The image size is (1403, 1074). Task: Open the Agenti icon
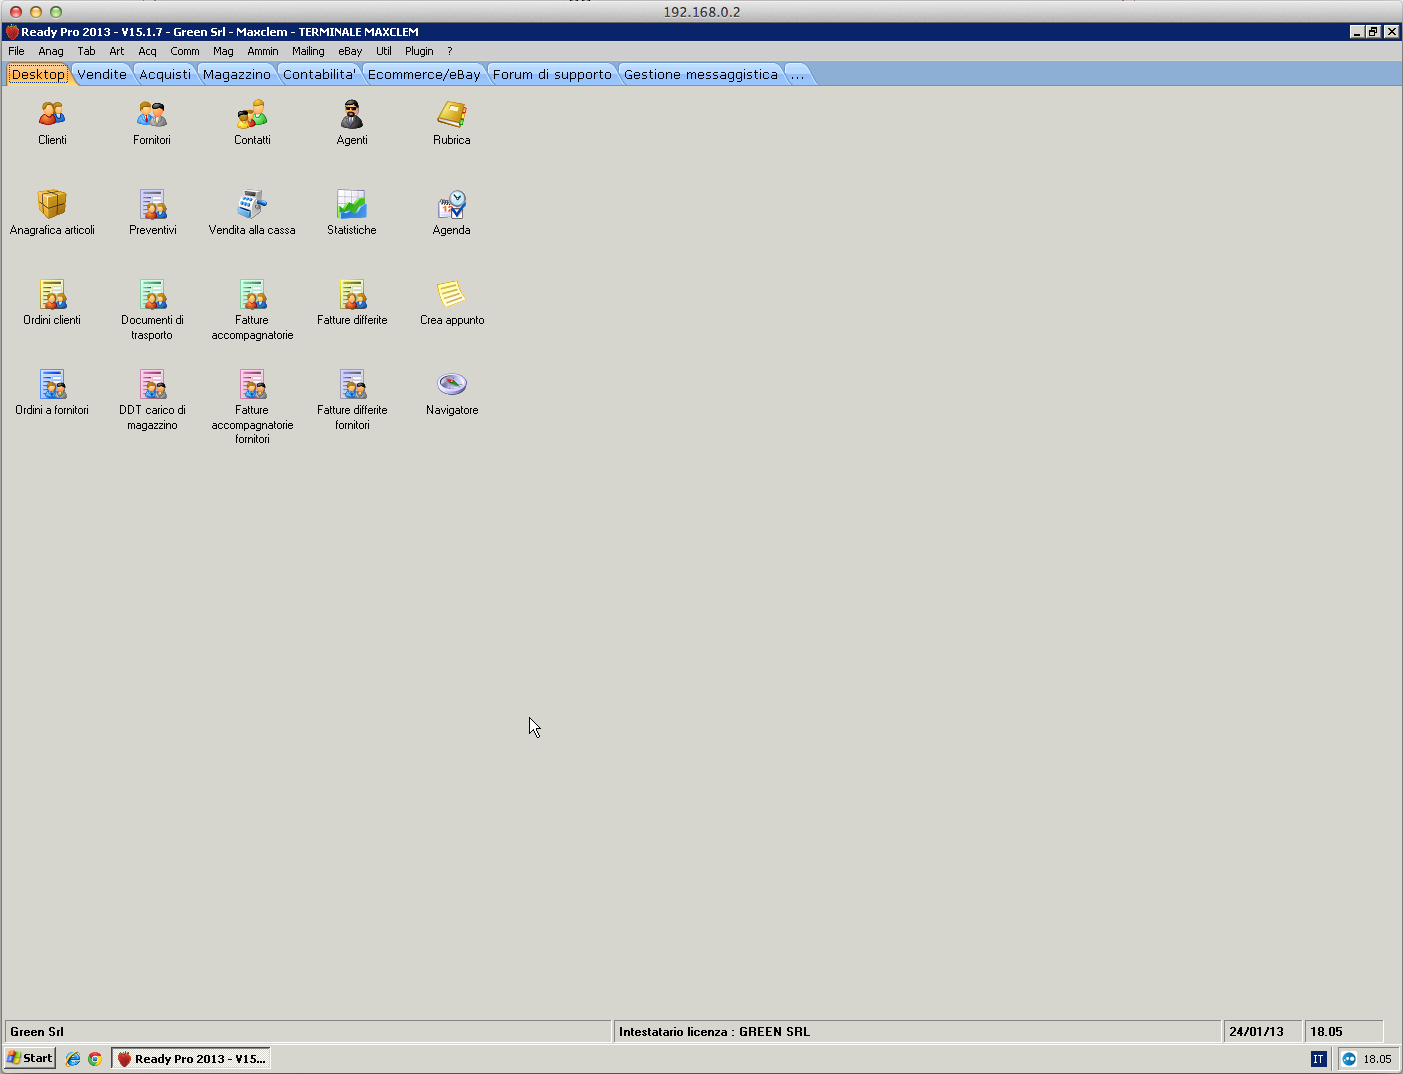tap(352, 114)
